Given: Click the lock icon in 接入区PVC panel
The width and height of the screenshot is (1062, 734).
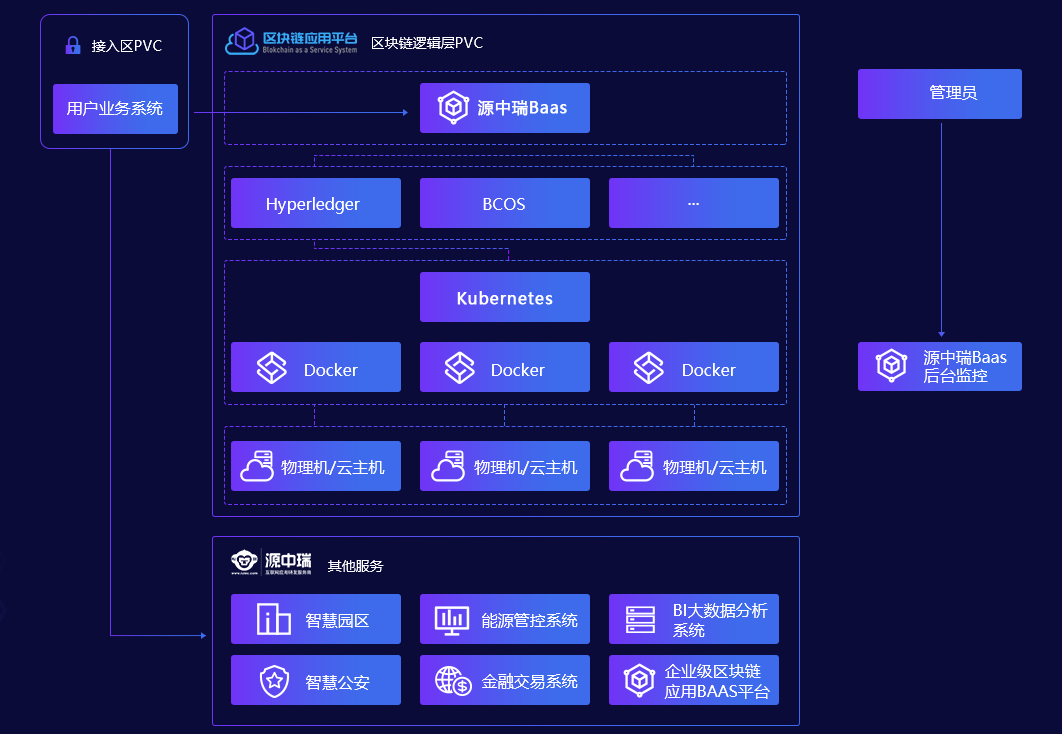Looking at the screenshot, I should click(74, 45).
